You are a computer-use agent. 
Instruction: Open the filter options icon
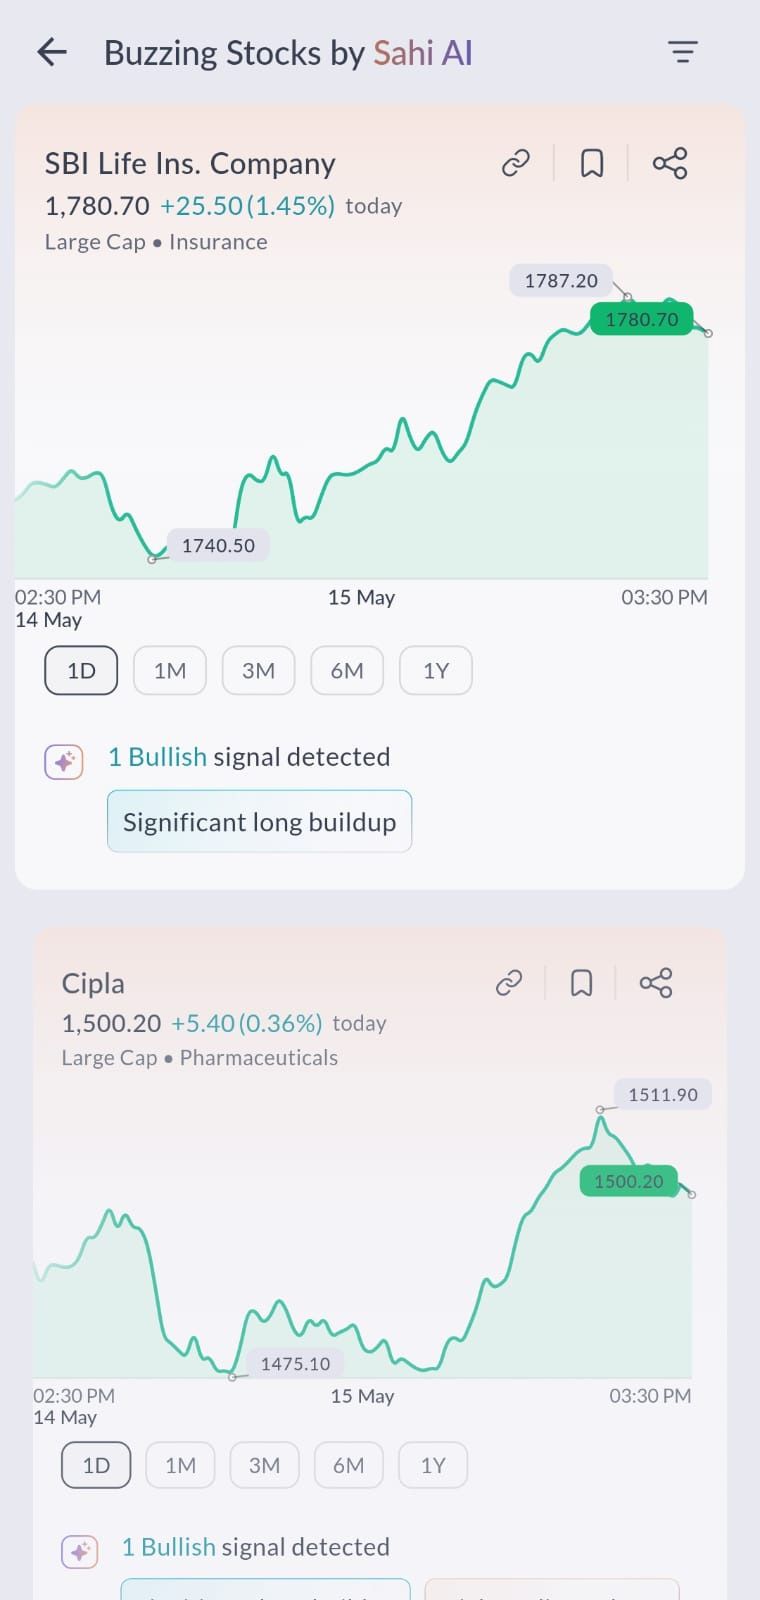682,52
